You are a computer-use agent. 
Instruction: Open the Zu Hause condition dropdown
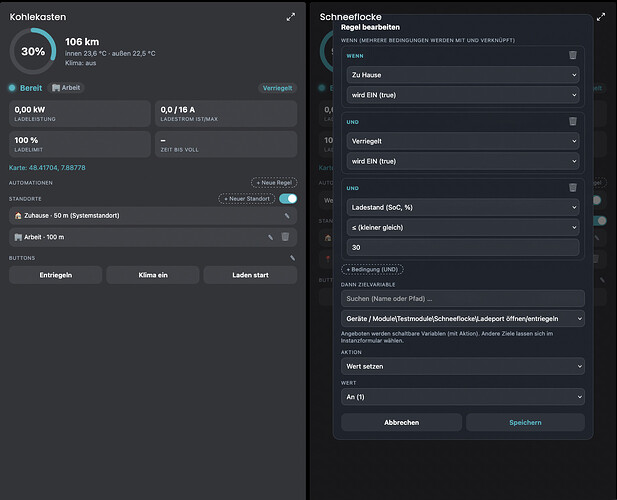coord(463,75)
